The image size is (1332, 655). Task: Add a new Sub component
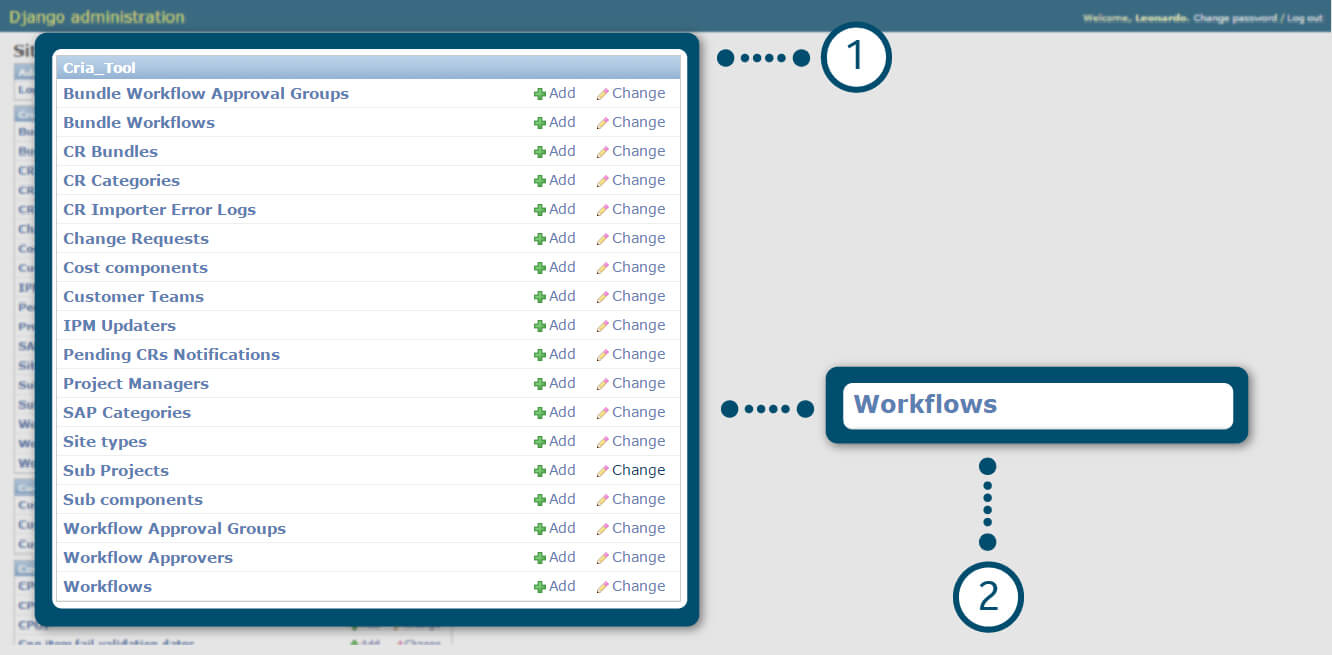point(555,499)
